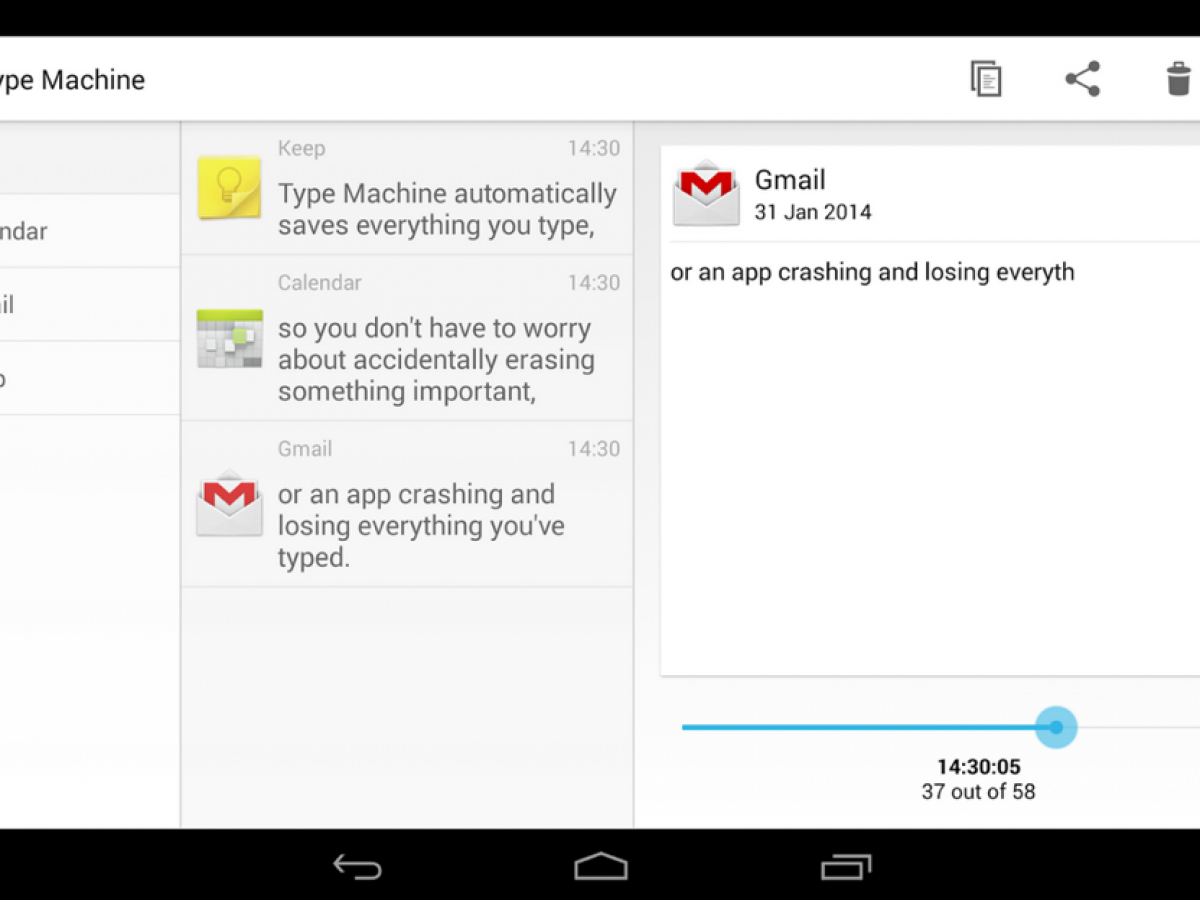Tap the Calendar app icon in list
Viewport: 1200px width, 900px height.
(229, 338)
